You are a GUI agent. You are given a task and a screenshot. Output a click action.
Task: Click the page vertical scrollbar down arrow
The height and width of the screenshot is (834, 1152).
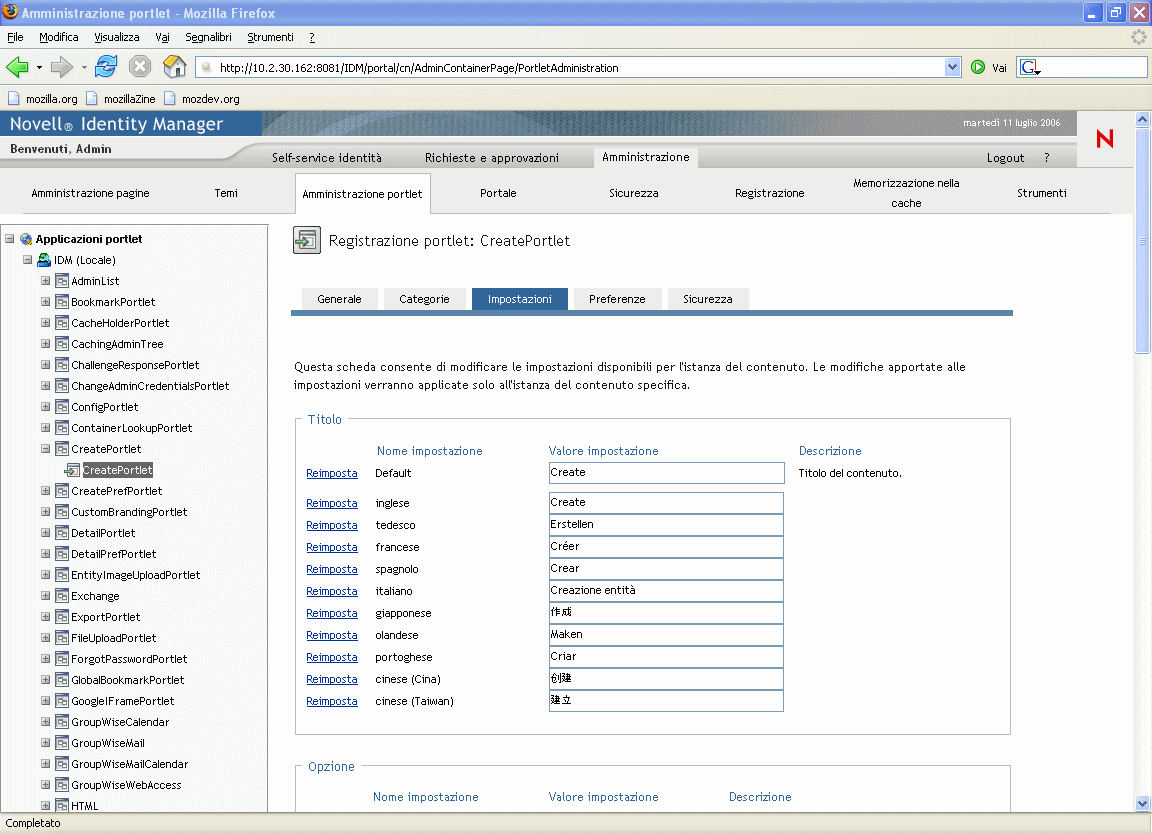tap(1143, 803)
